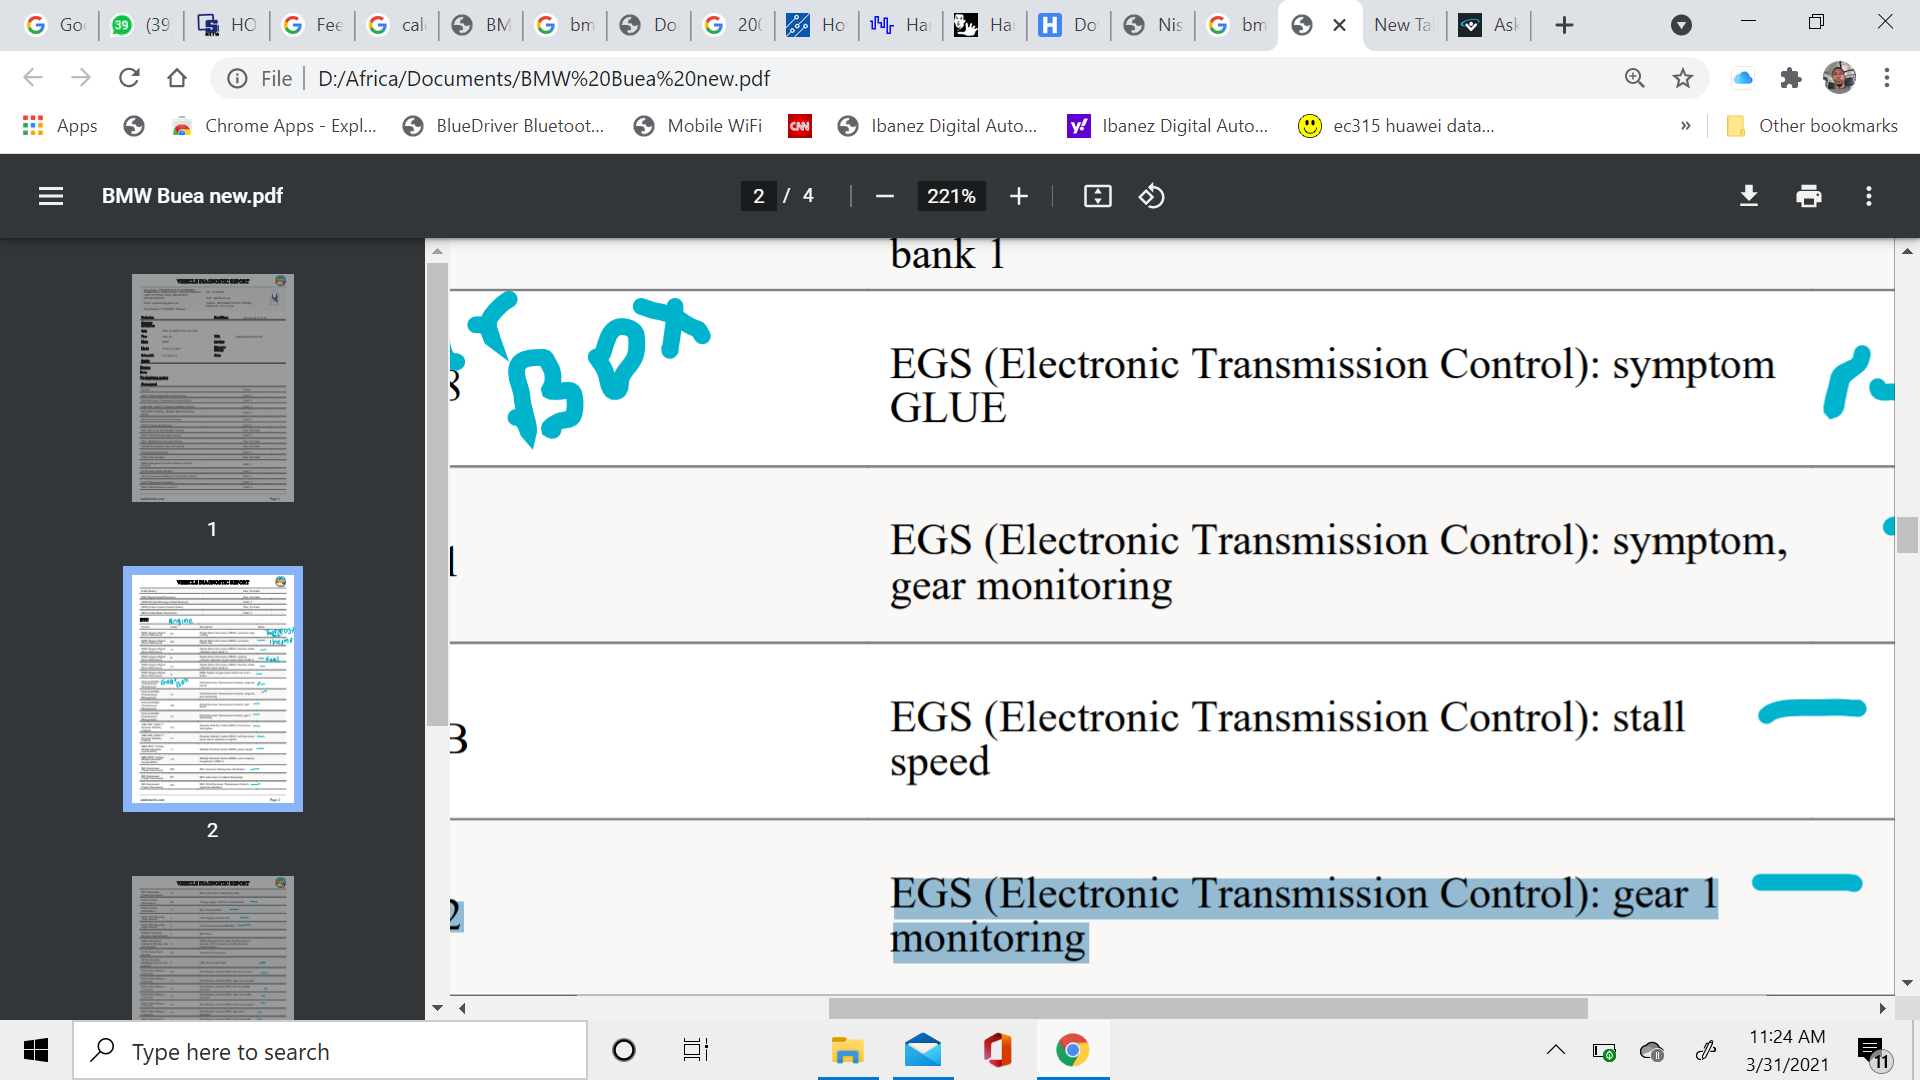The width and height of the screenshot is (1920, 1080).
Task: Expand hidden bookmarks chevron
Action: [x=1686, y=126]
